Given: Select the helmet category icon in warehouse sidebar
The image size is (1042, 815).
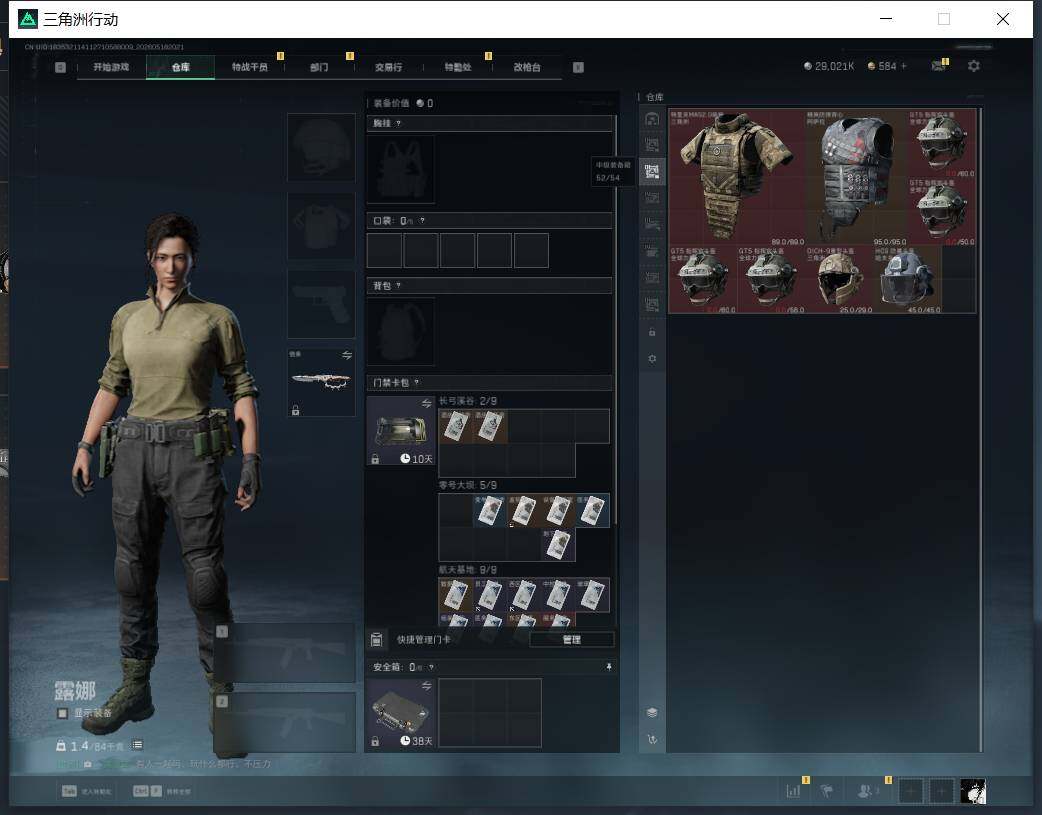Looking at the screenshot, I should [652, 118].
